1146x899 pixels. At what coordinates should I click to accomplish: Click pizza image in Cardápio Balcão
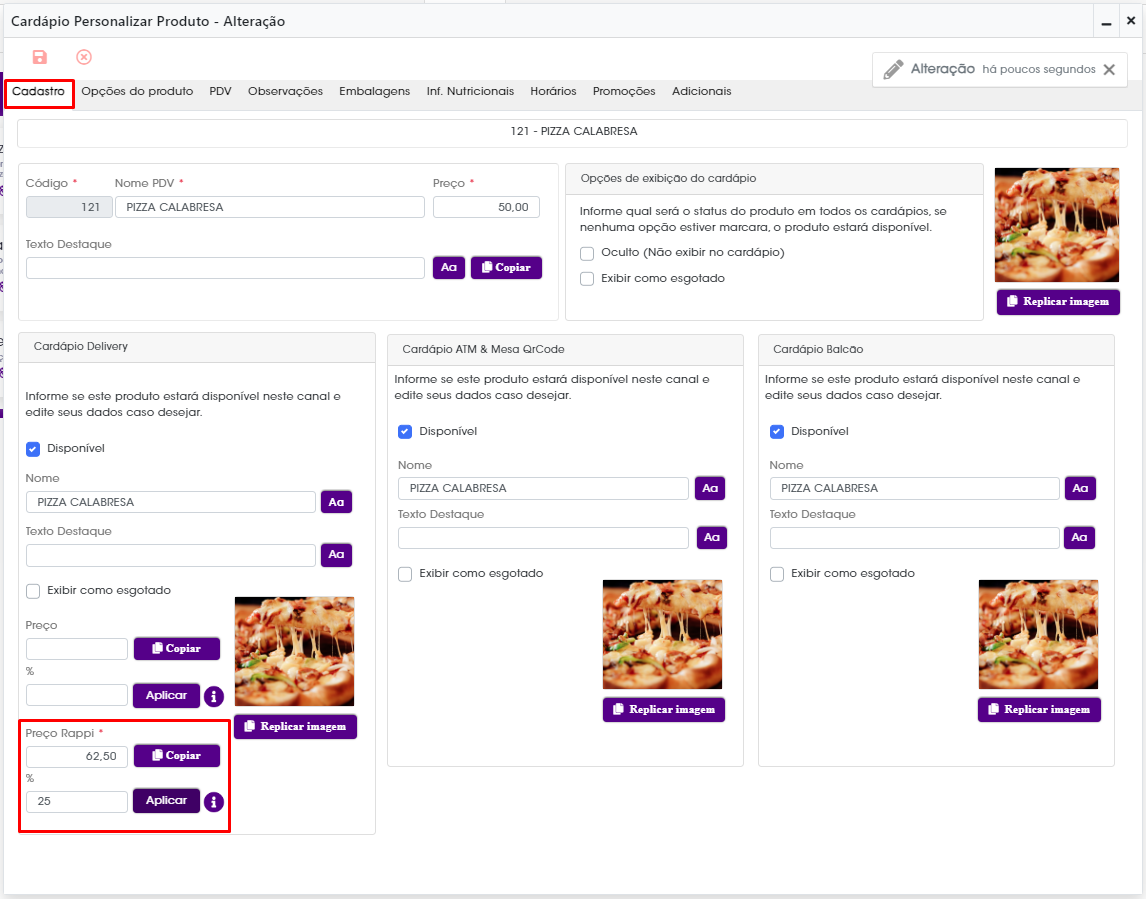1039,634
